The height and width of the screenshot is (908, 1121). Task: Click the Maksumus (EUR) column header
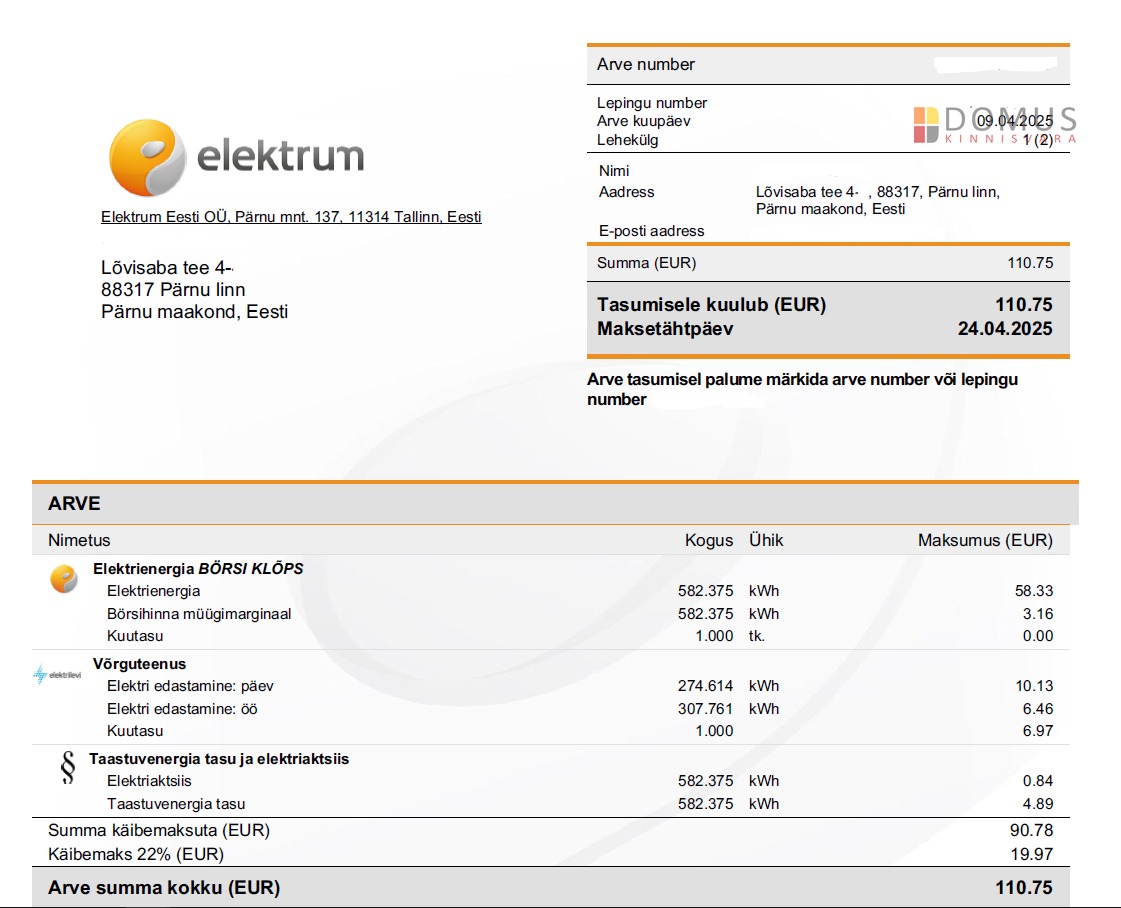click(985, 540)
